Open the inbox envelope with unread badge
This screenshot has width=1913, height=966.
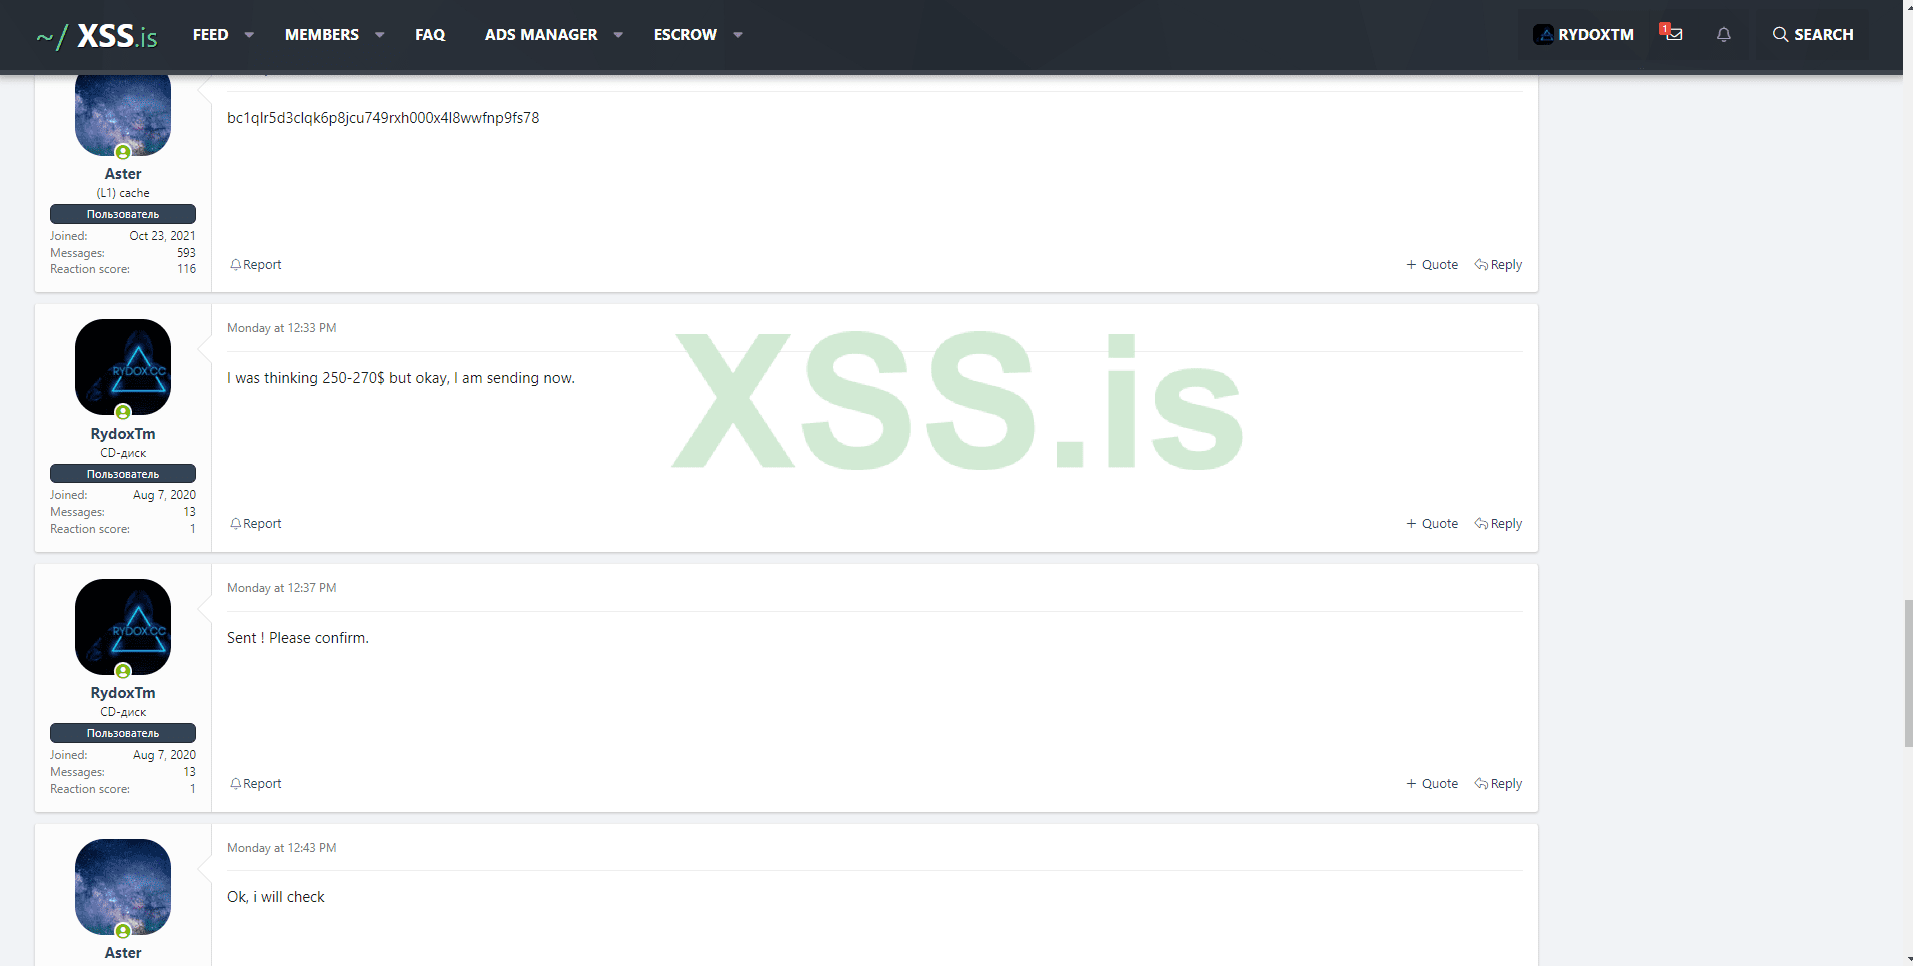point(1672,33)
